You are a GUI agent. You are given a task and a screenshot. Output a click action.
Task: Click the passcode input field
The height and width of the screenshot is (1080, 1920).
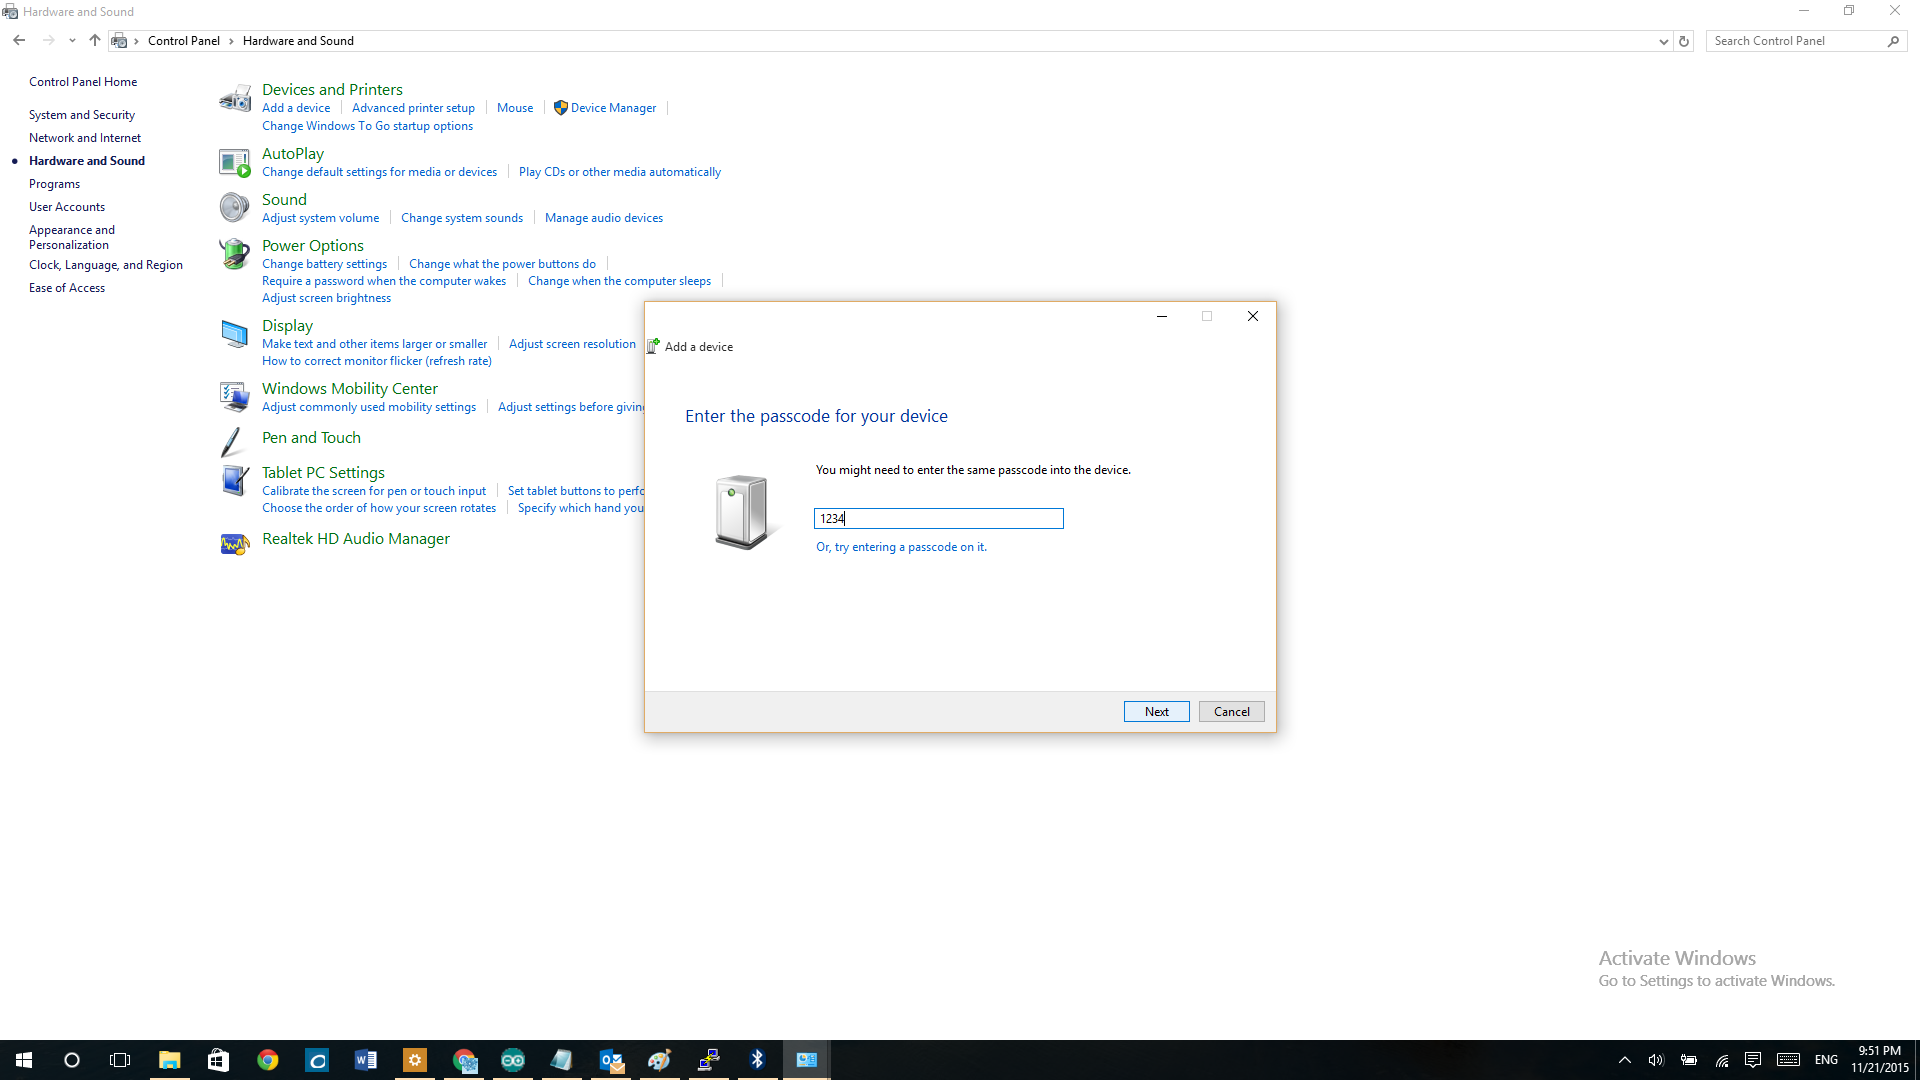click(938, 518)
